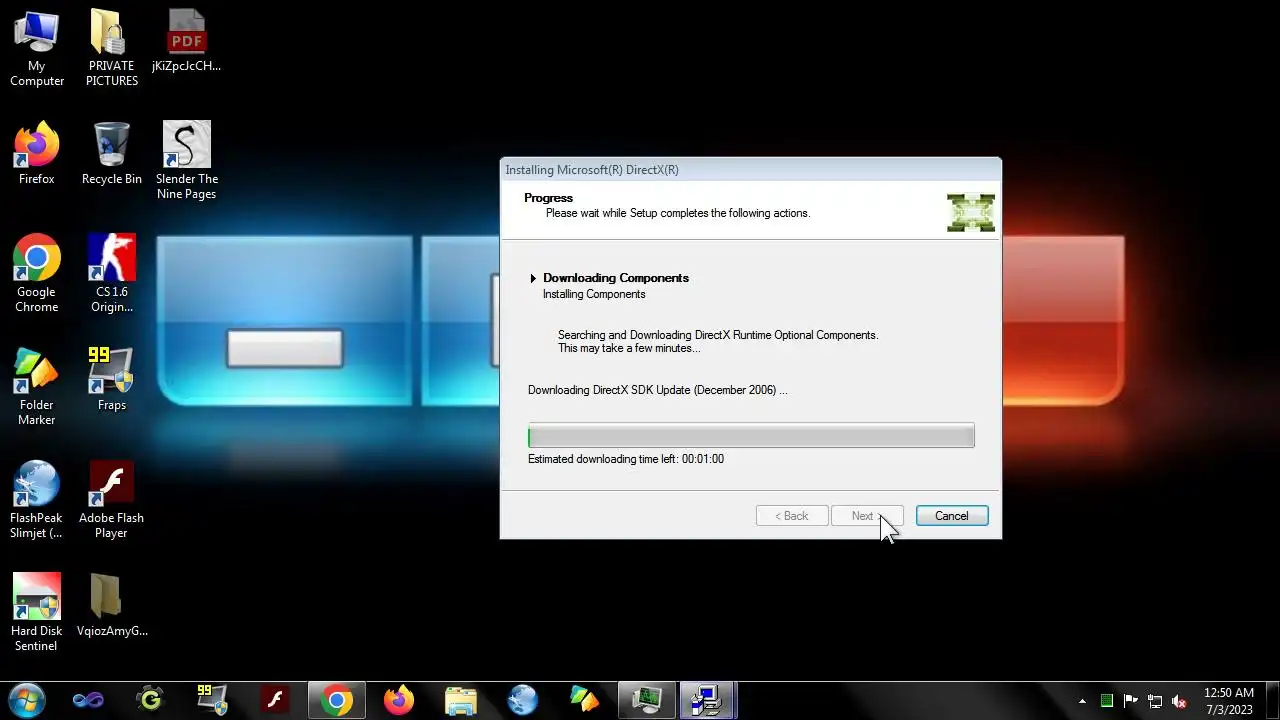Screen dimensions: 1280x720
Task: Open Slimjet globe icon in taskbar
Action: coord(522,700)
